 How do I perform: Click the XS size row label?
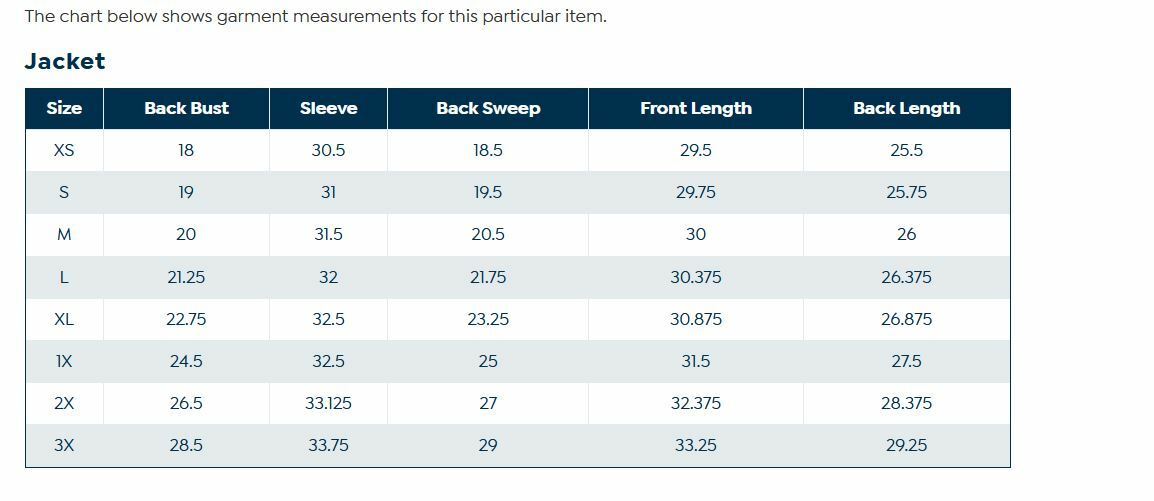click(x=64, y=150)
